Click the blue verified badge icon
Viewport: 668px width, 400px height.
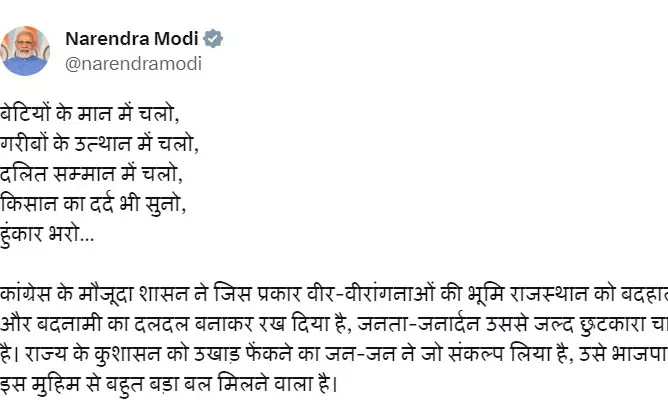click(213, 39)
